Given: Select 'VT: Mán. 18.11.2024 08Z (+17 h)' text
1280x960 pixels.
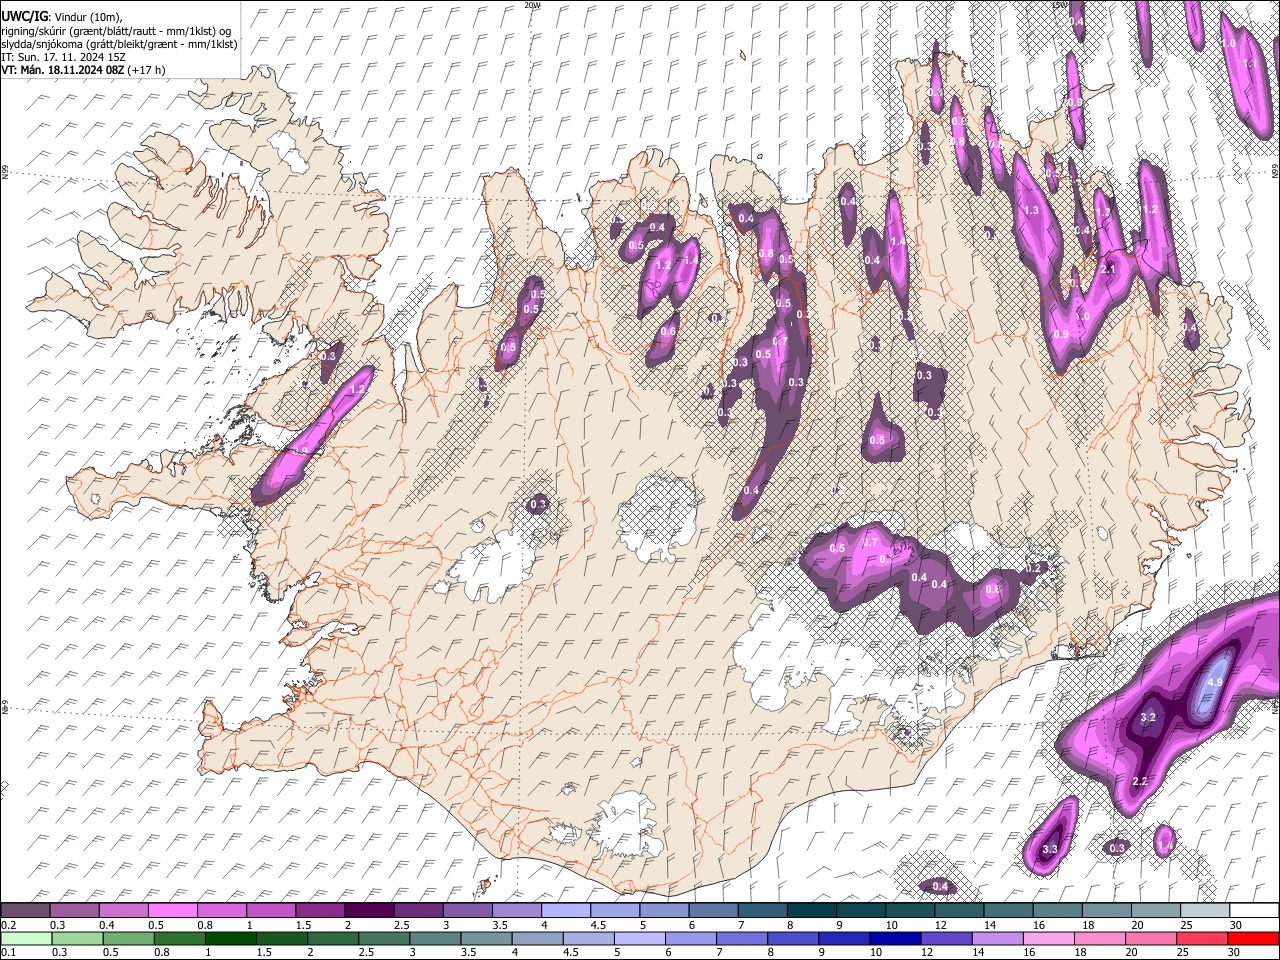Looking at the screenshot, I should [83, 70].
